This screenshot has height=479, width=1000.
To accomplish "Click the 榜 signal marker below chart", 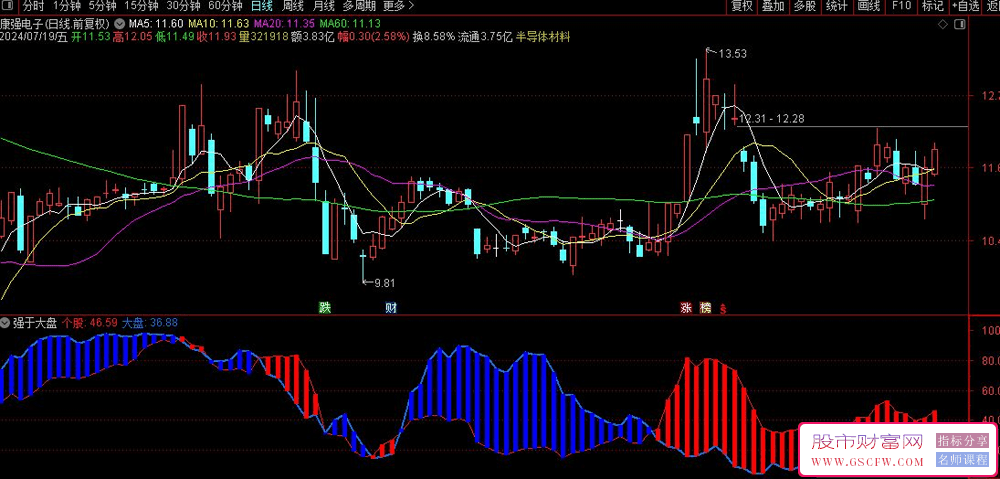I will pyautogui.click(x=705, y=308).
